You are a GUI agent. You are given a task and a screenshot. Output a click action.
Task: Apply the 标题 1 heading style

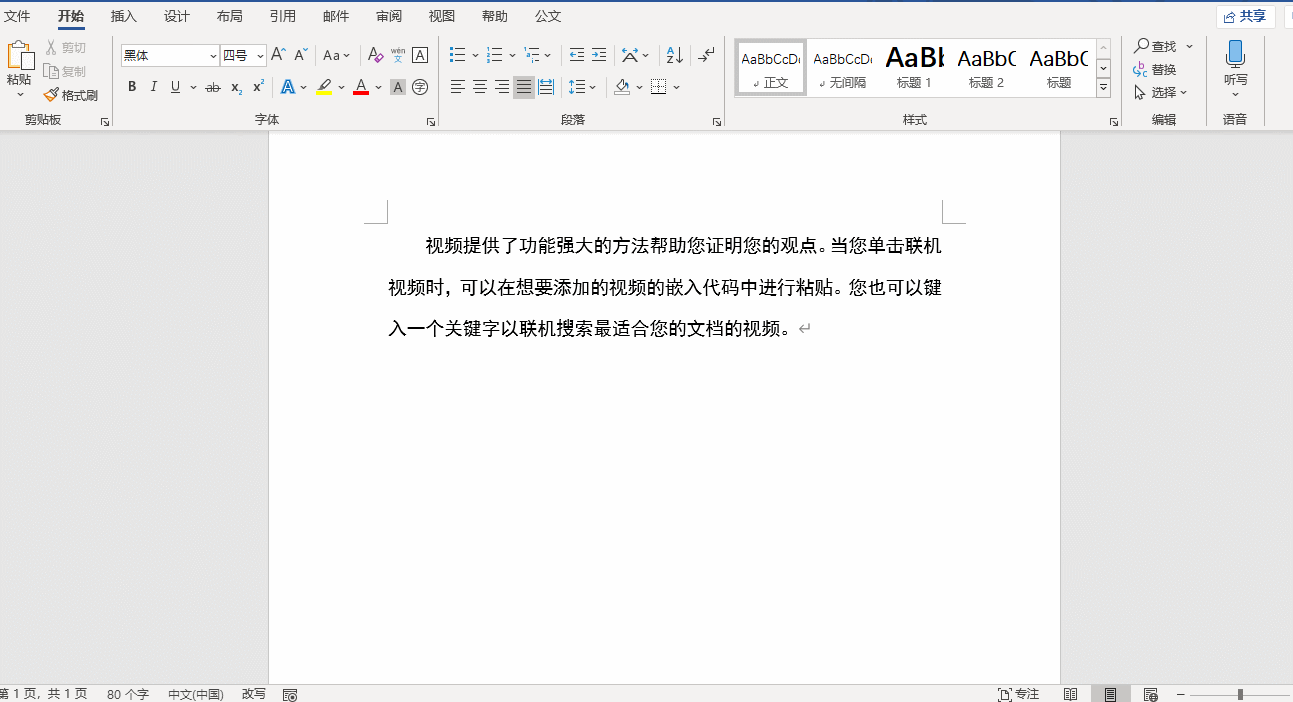(914, 68)
